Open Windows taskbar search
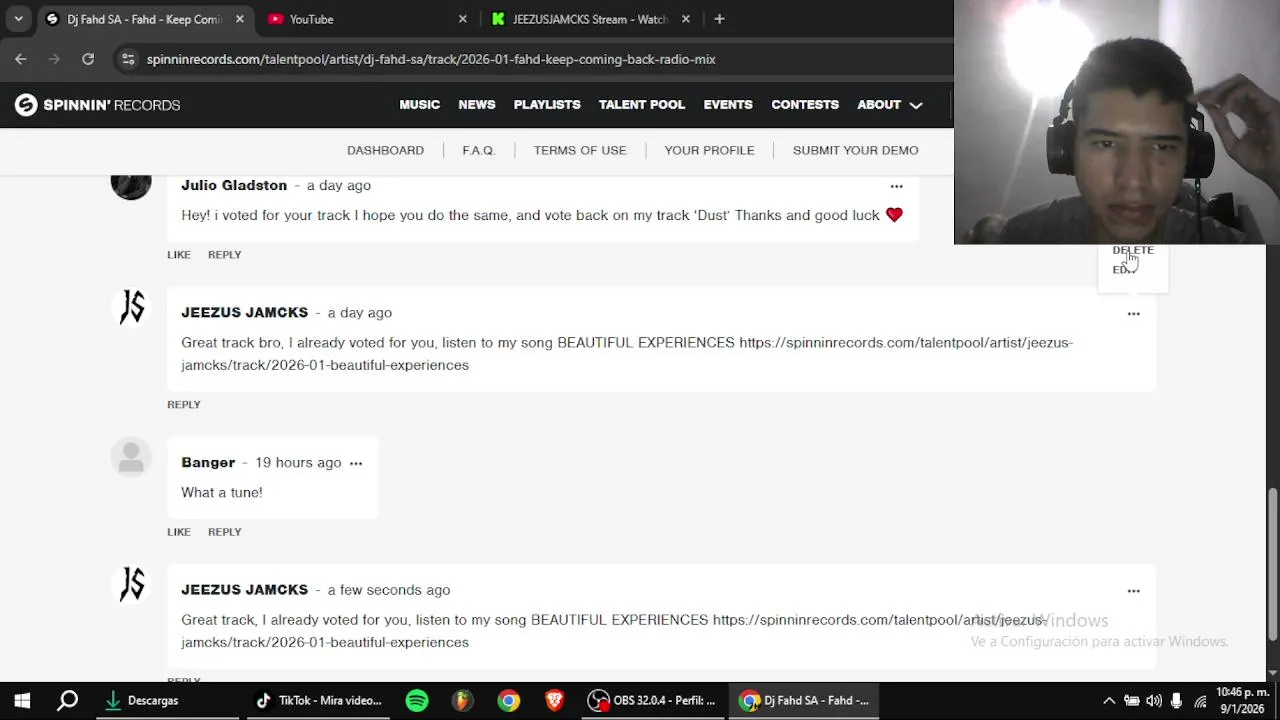The height and width of the screenshot is (720, 1280). coord(67,701)
